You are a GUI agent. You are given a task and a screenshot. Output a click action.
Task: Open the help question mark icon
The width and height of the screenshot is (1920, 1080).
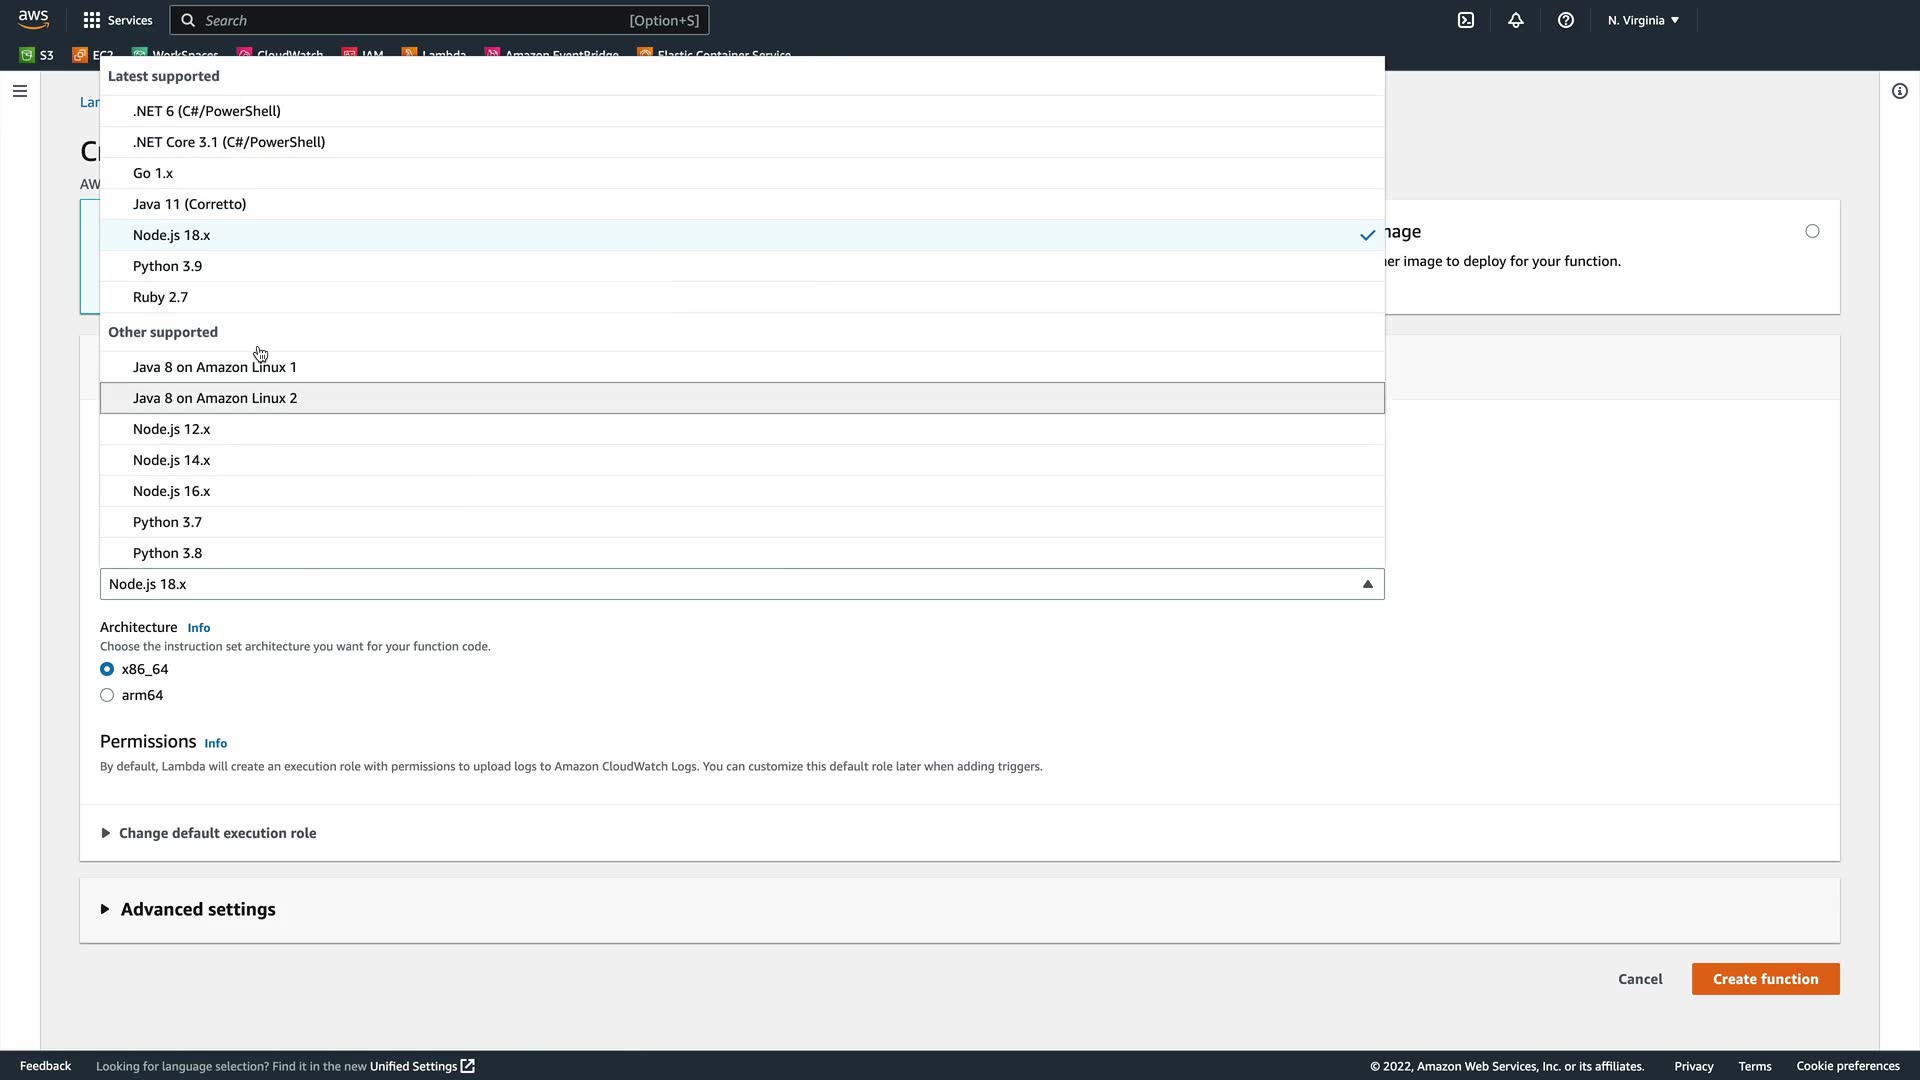click(x=1566, y=20)
